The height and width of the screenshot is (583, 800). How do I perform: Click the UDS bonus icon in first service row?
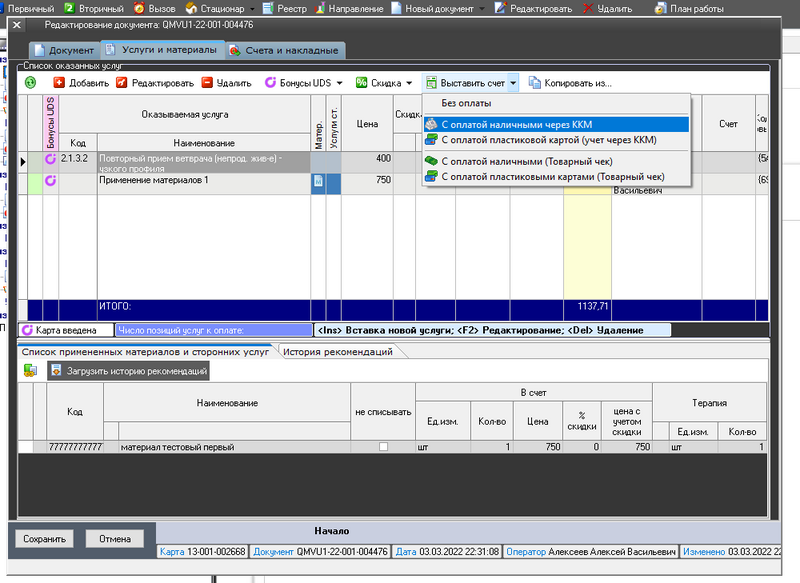click(x=50, y=159)
